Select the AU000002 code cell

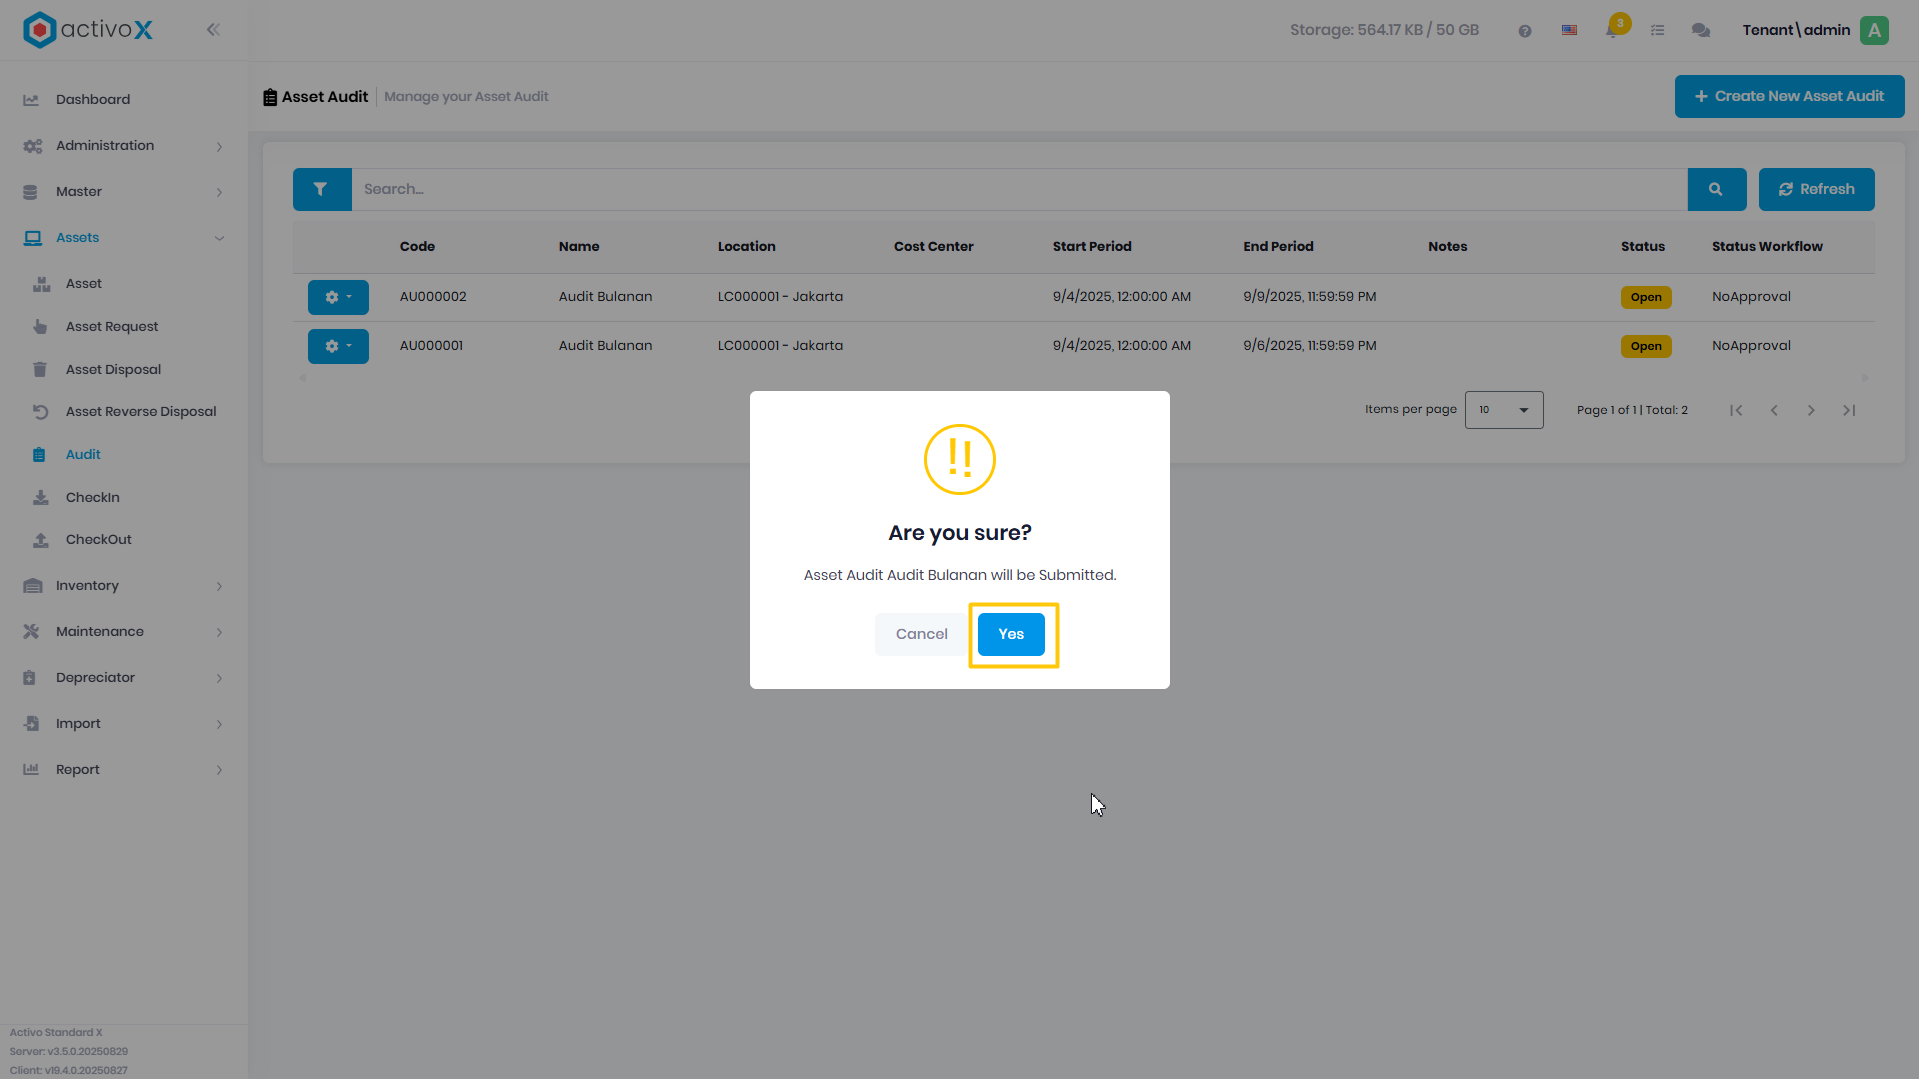point(433,297)
